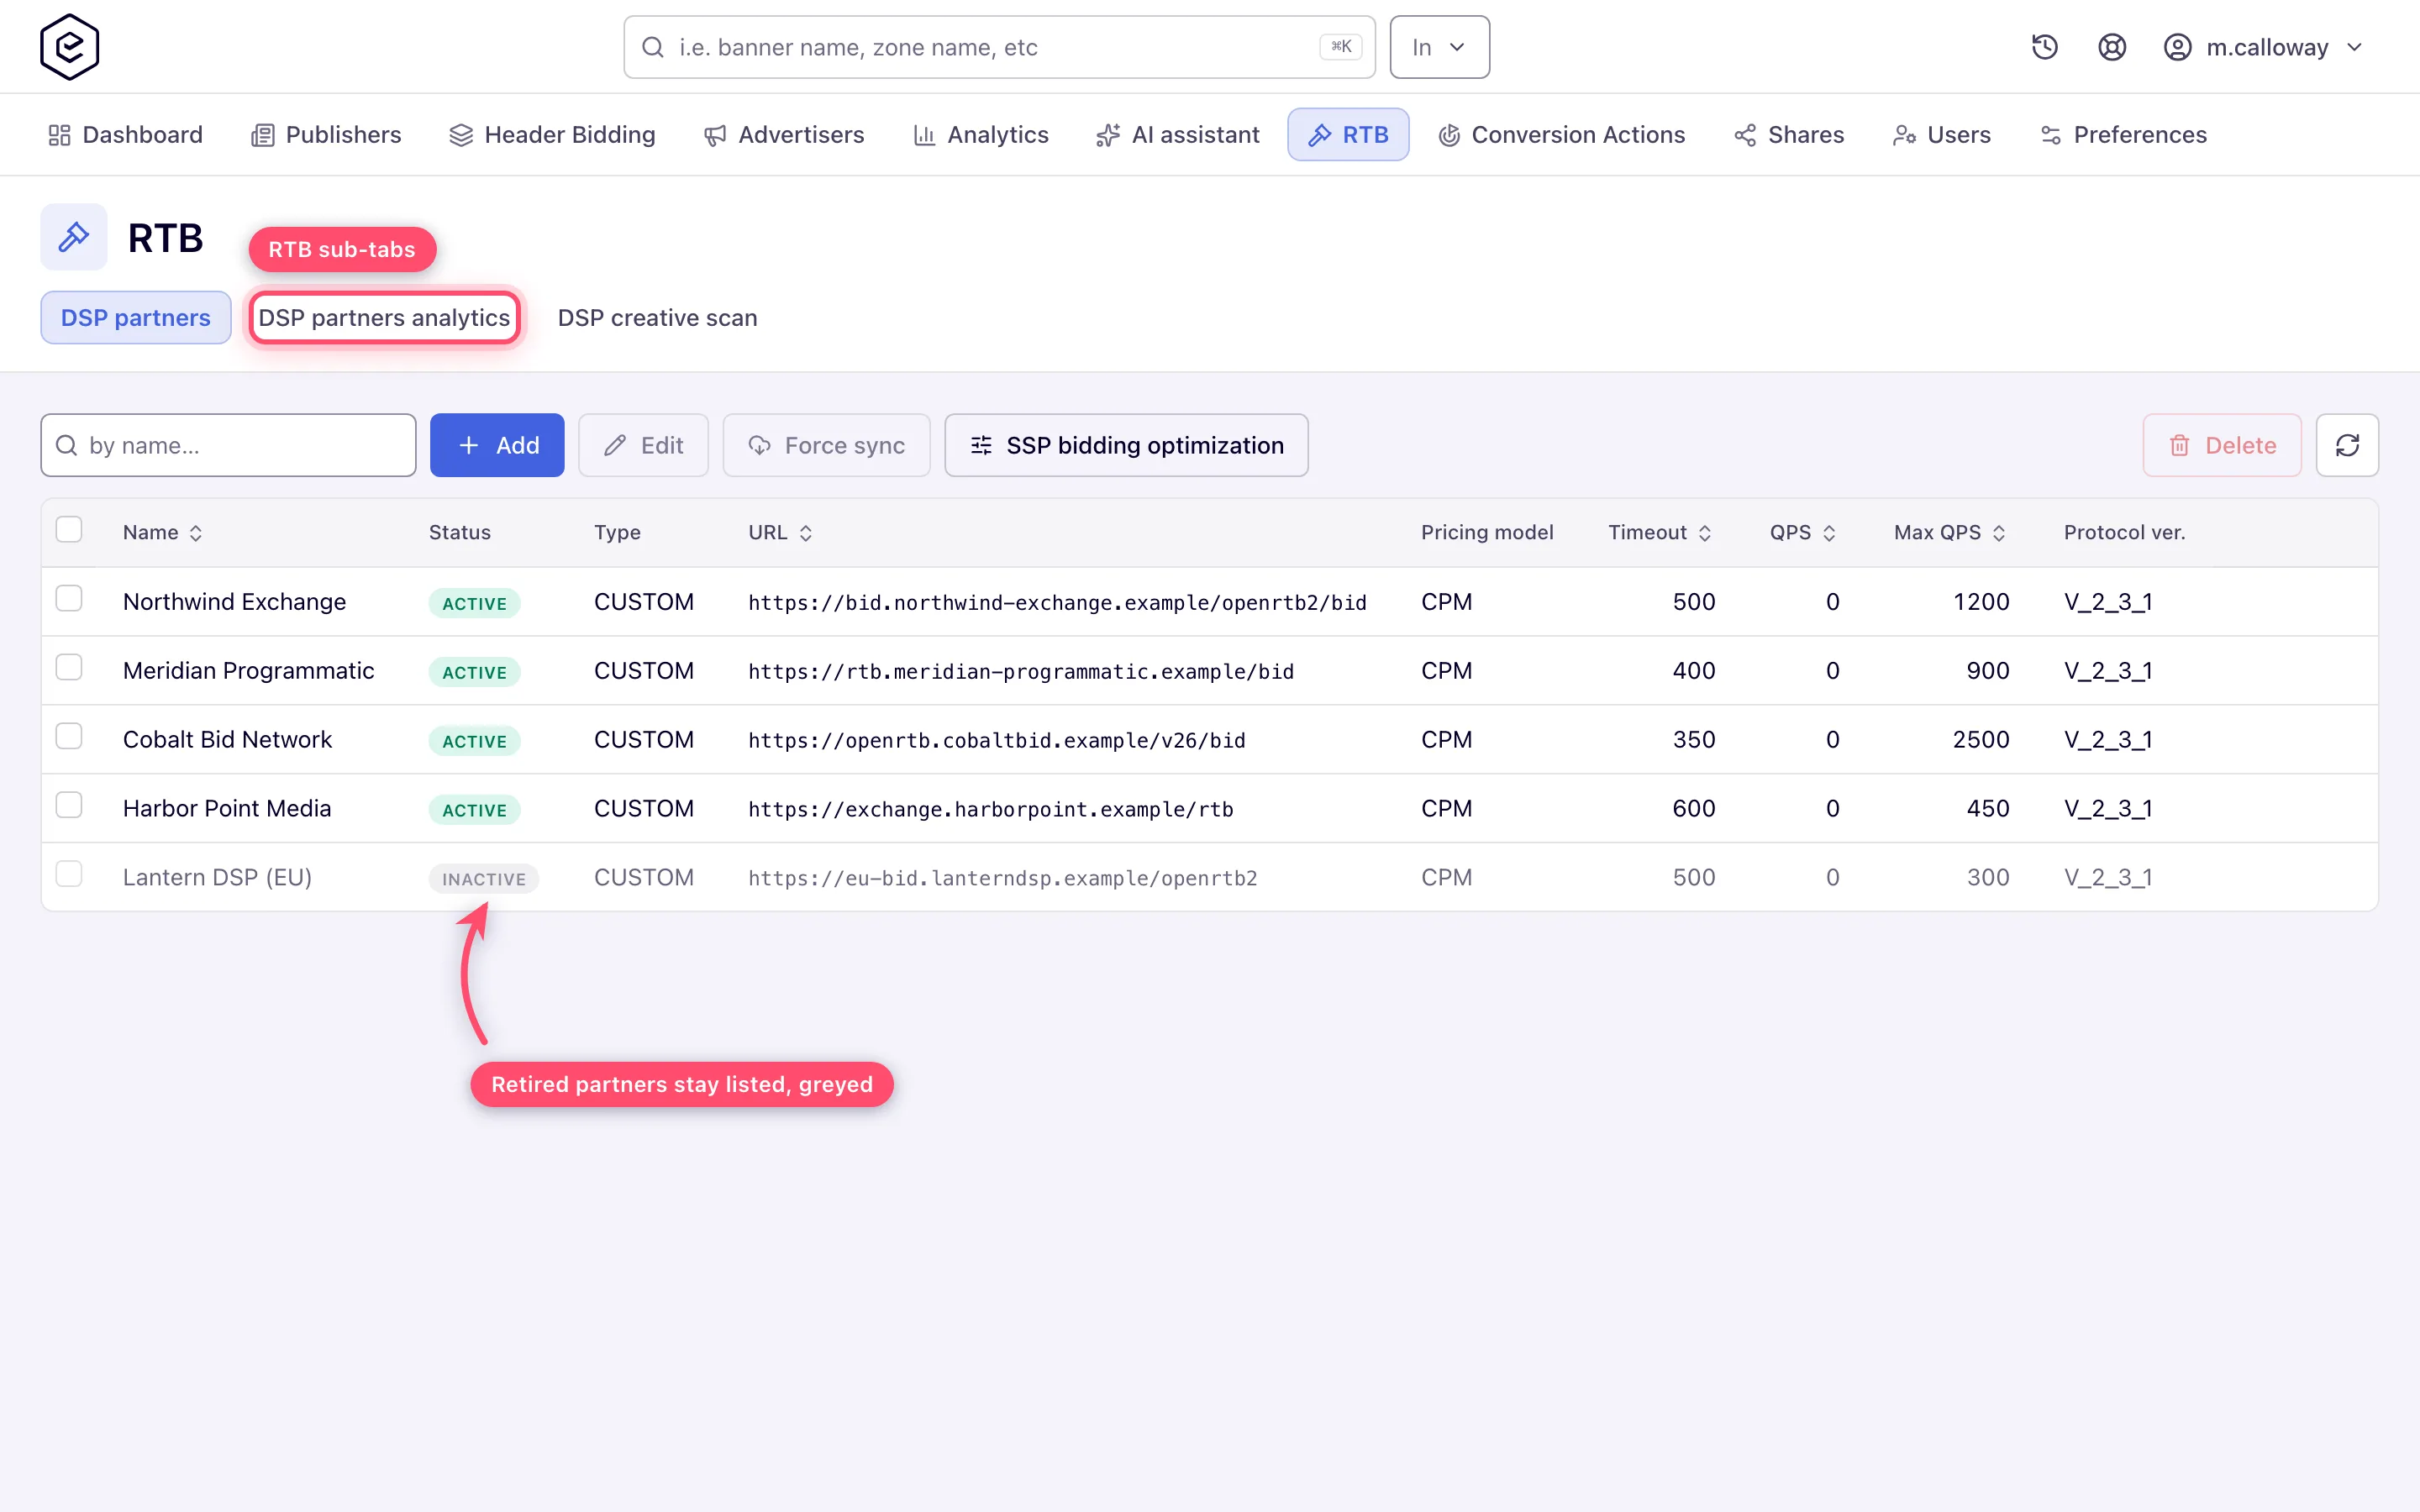Screen dimensions: 2420x1512
Task: Go to Publishers in navigation
Action: click(326, 135)
